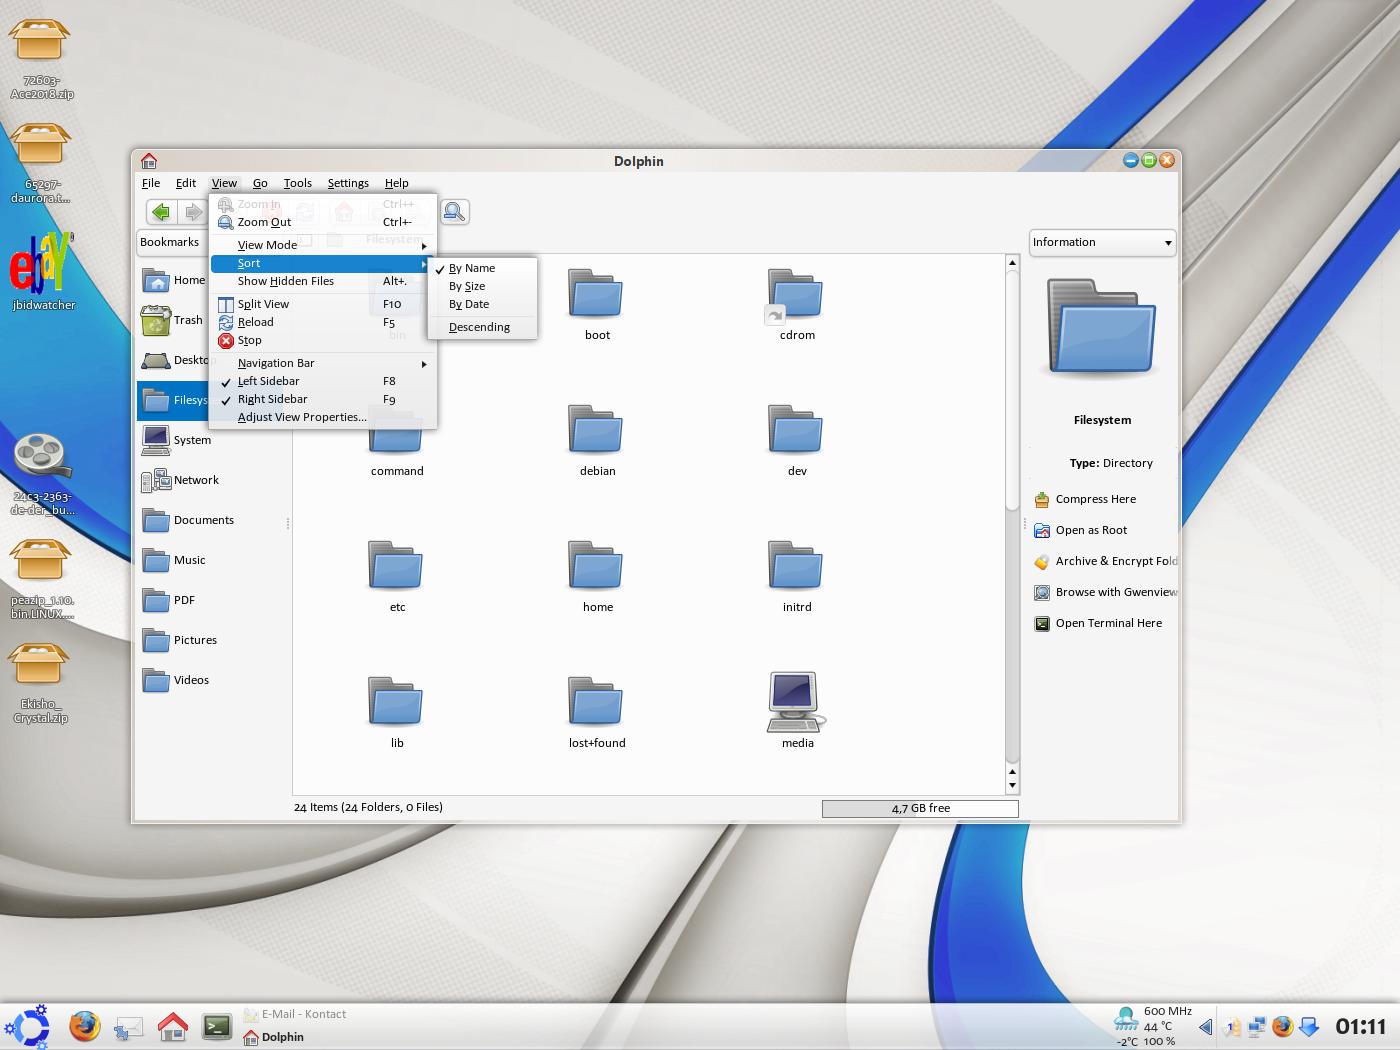Image resolution: width=1400 pixels, height=1050 pixels.
Task: Click the vertical scrollbar up arrow
Action: point(1012,263)
